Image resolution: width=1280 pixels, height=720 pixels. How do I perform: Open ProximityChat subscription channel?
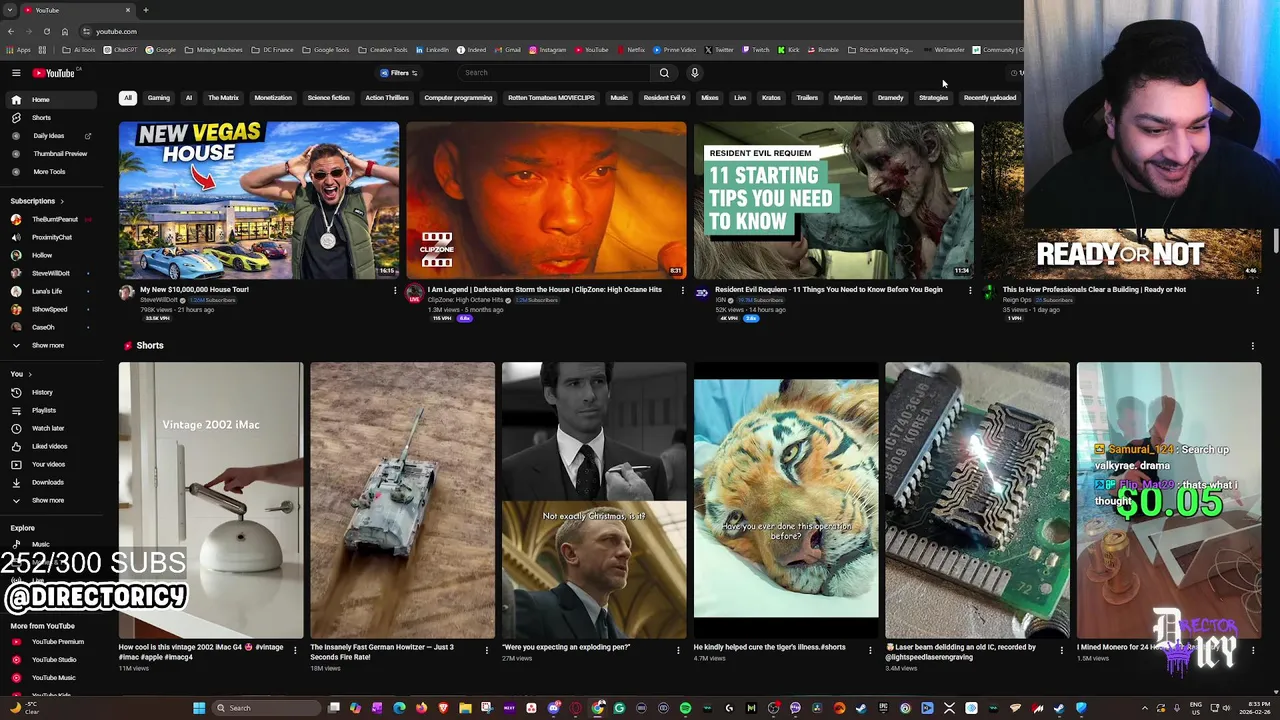[x=50, y=237]
